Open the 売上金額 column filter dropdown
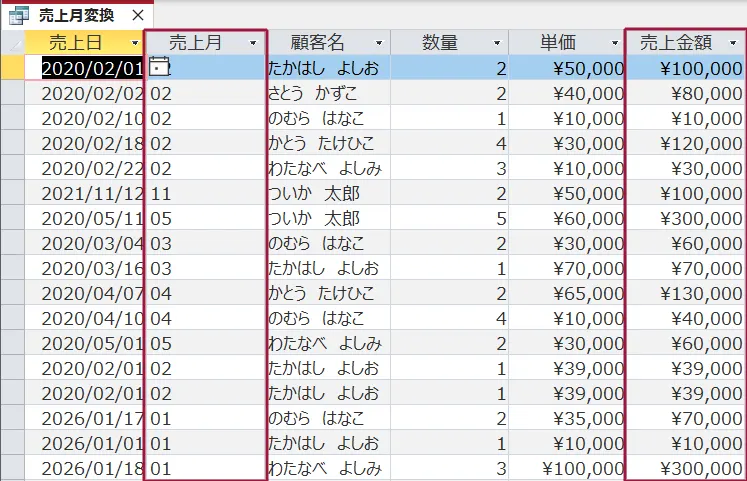This screenshot has height=481, width=747. tap(734, 43)
